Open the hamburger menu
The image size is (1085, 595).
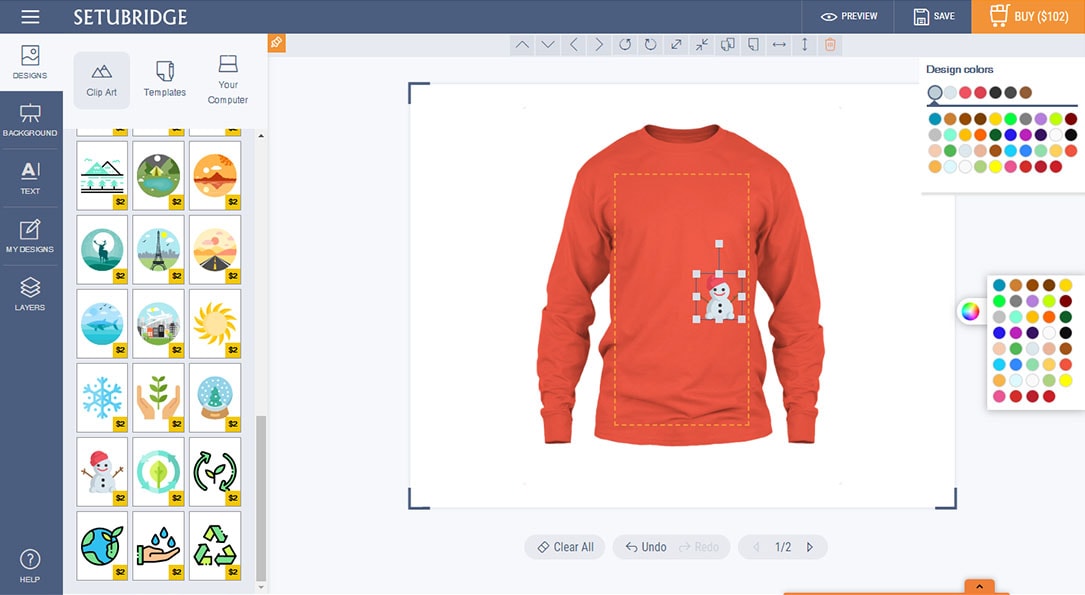(30, 17)
